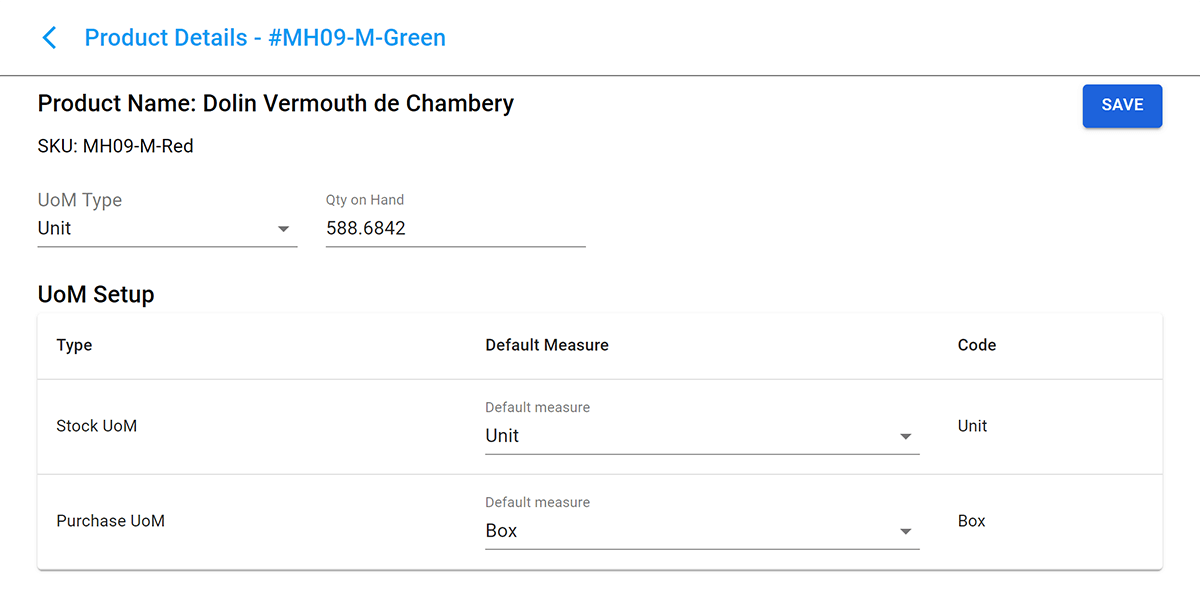Screen dimensions: 1200x605
Task: Select the Stock UoM row label
Action: pyautogui.click(x=97, y=426)
